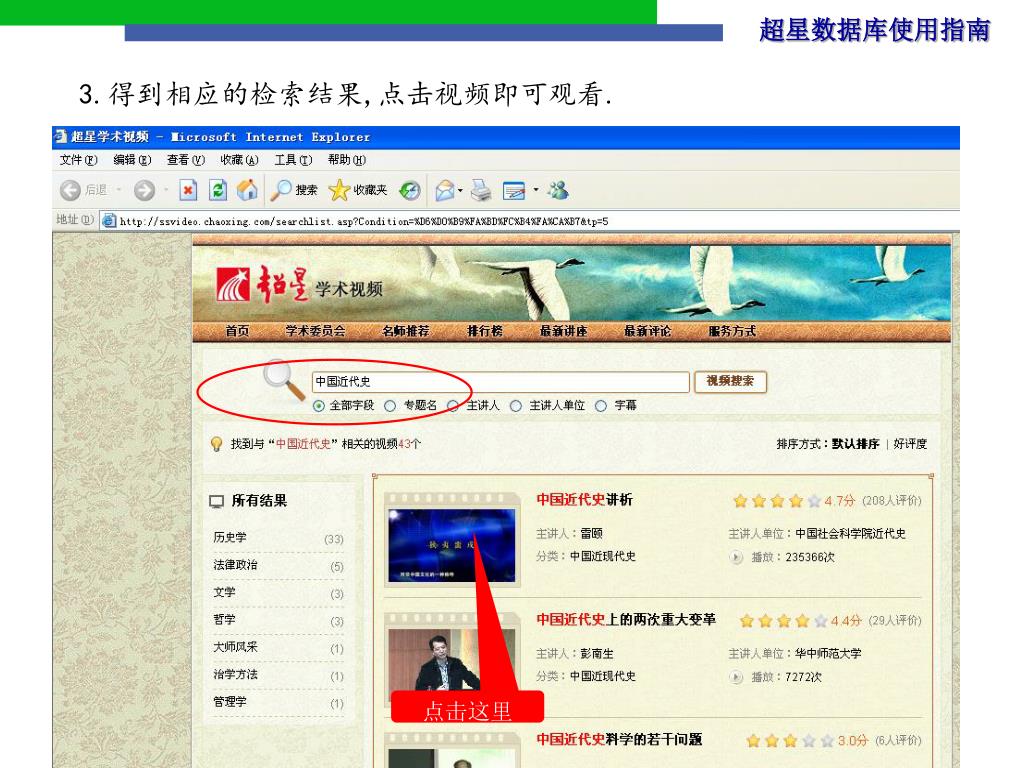Open dropdown arrow beside Edit icon
The width and height of the screenshot is (1024, 768).
pyautogui.click(x=536, y=190)
